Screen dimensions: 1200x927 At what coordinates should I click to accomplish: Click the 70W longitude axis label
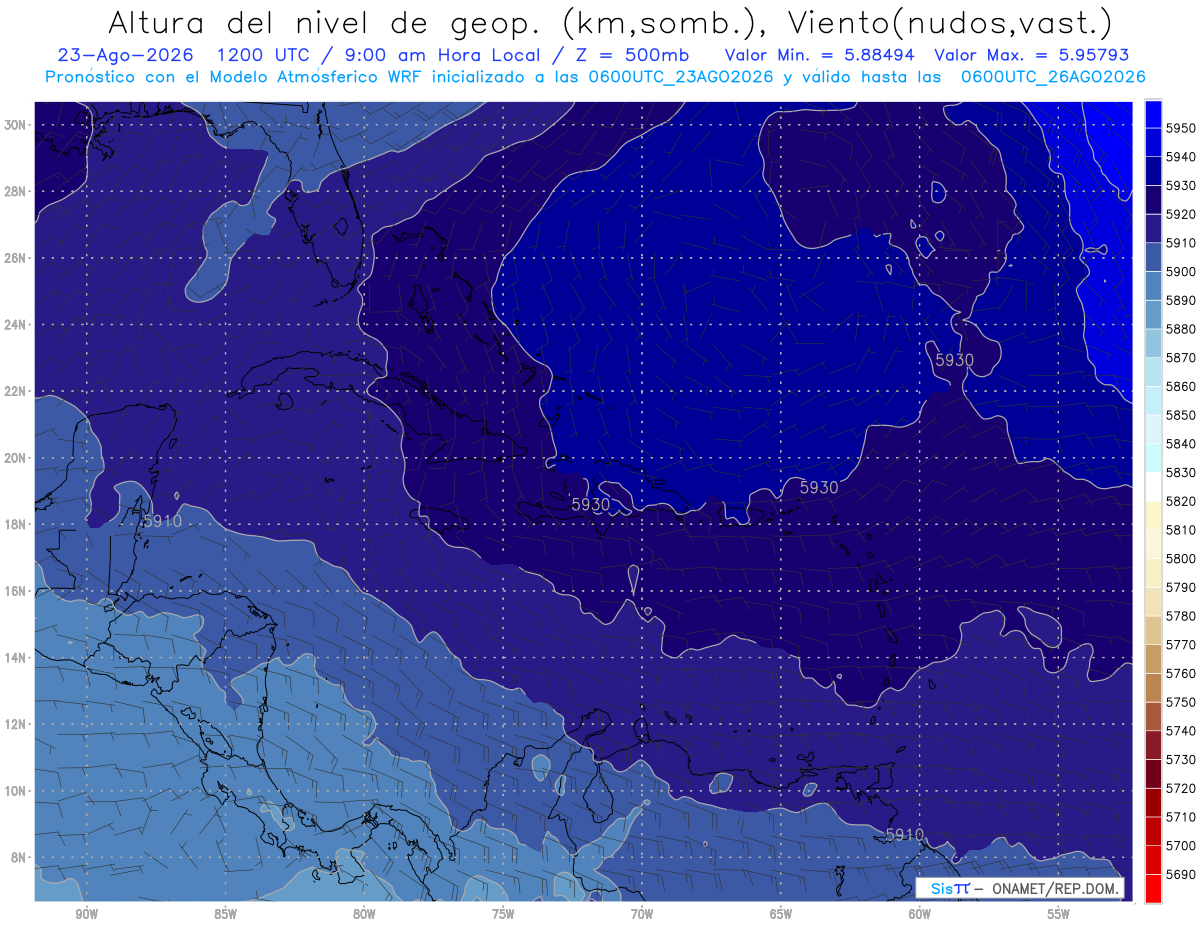click(x=642, y=915)
